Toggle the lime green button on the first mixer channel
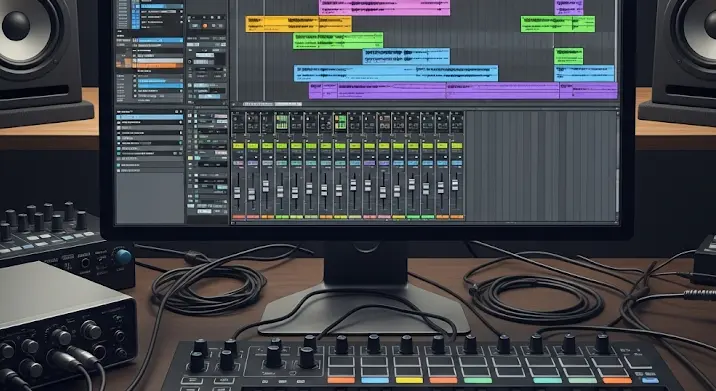This screenshot has height=391, width=716. click(238, 146)
